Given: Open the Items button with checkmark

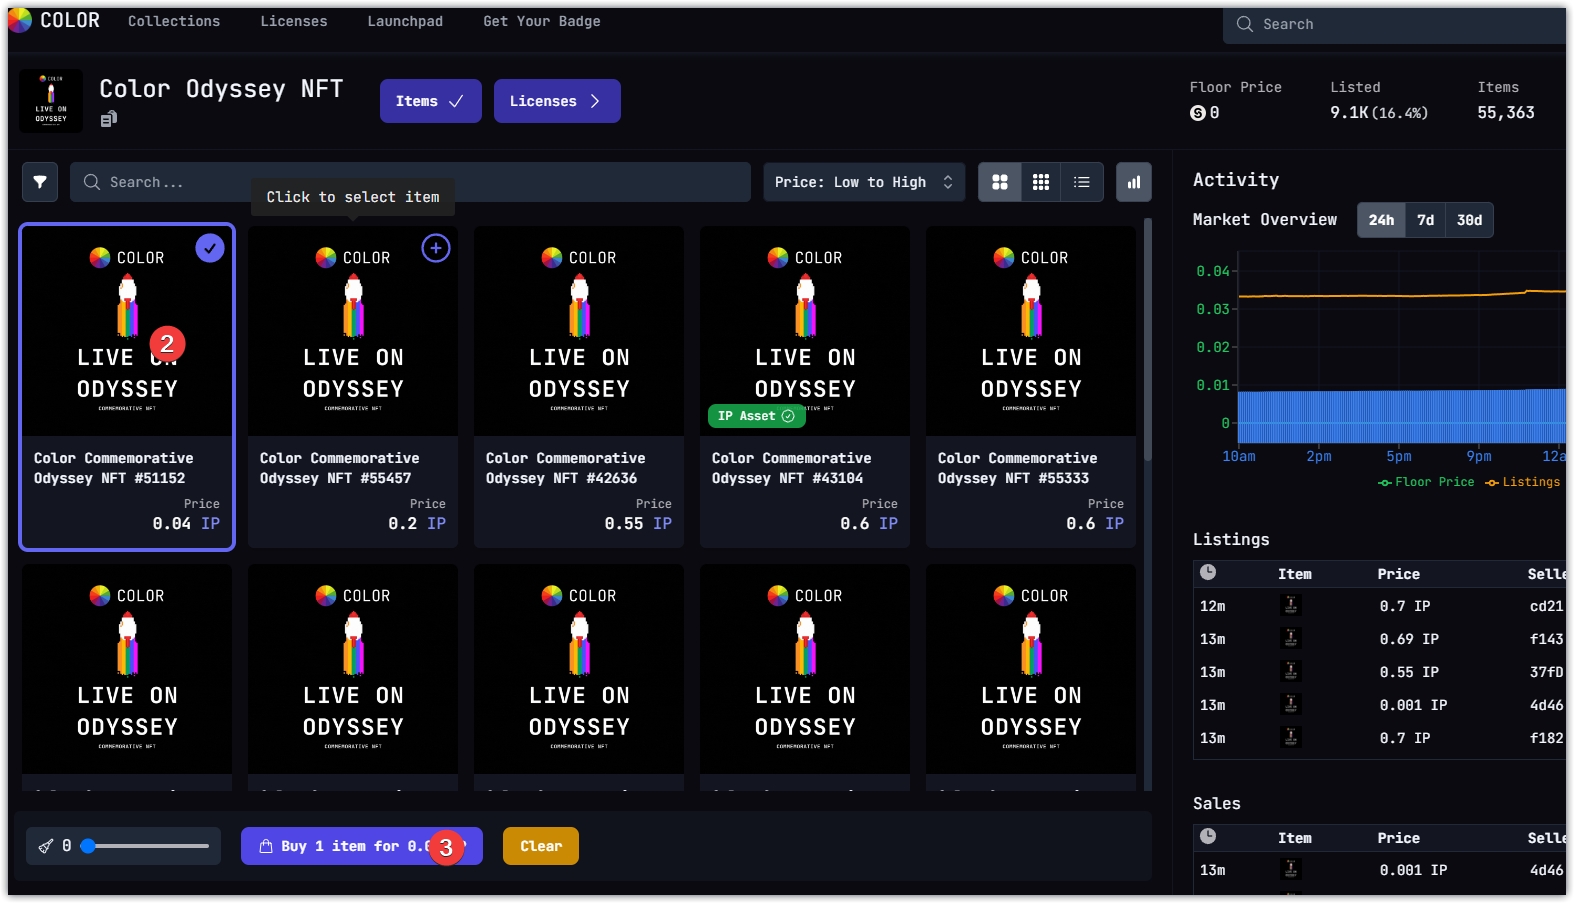Looking at the screenshot, I should (430, 101).
